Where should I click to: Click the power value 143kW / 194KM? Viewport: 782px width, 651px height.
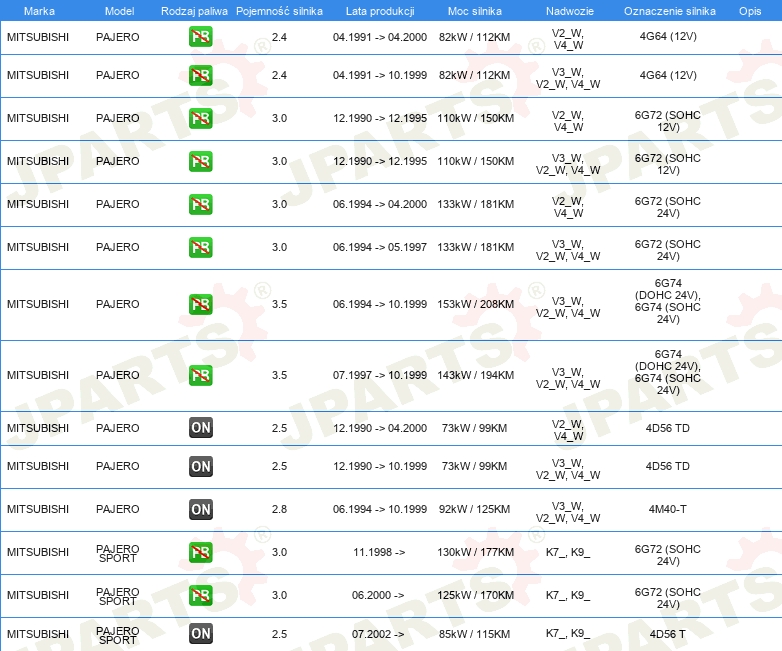475,375
